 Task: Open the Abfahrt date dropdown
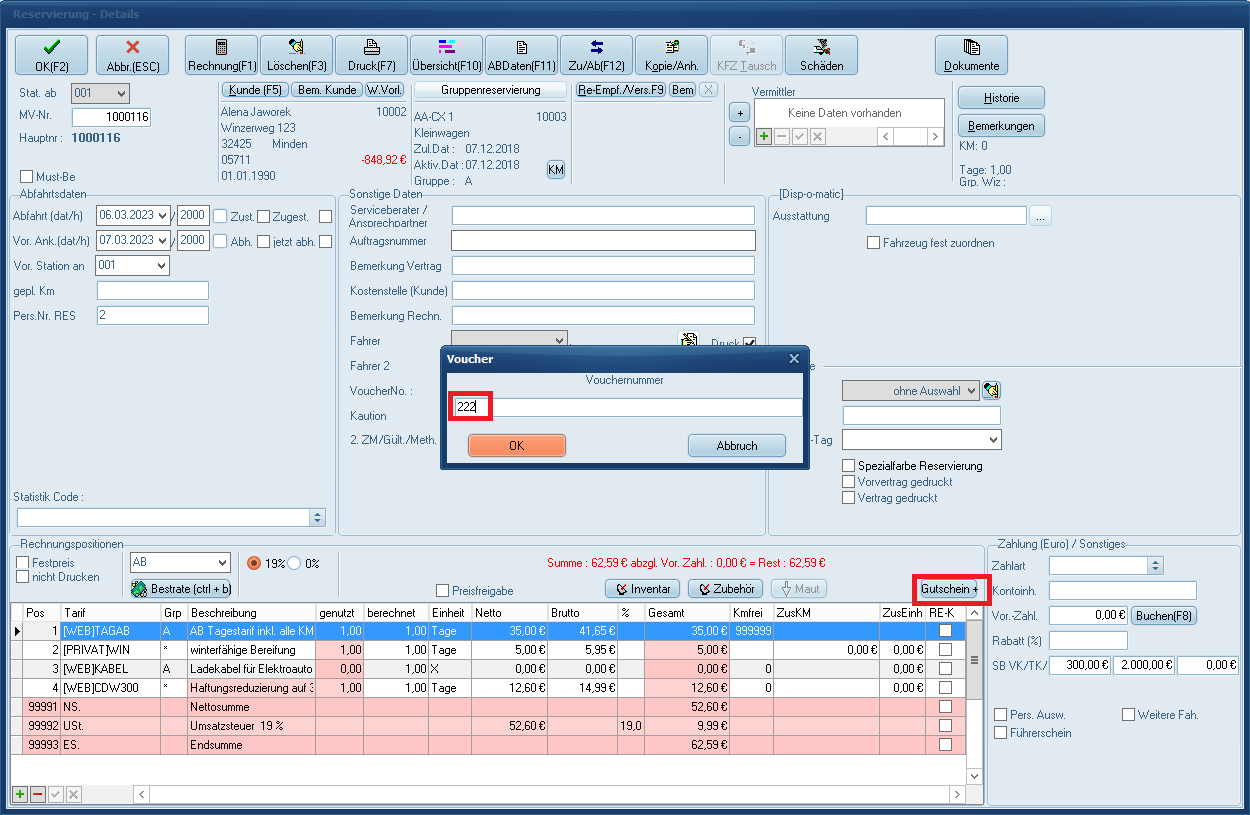click(x=163, y=216)
